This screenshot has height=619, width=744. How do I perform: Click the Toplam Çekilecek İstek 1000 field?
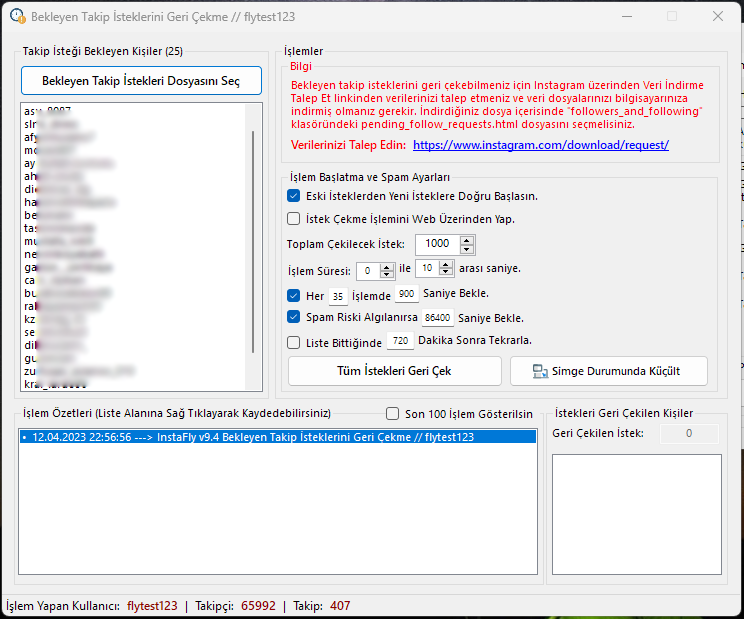click(x=437, y=244)
